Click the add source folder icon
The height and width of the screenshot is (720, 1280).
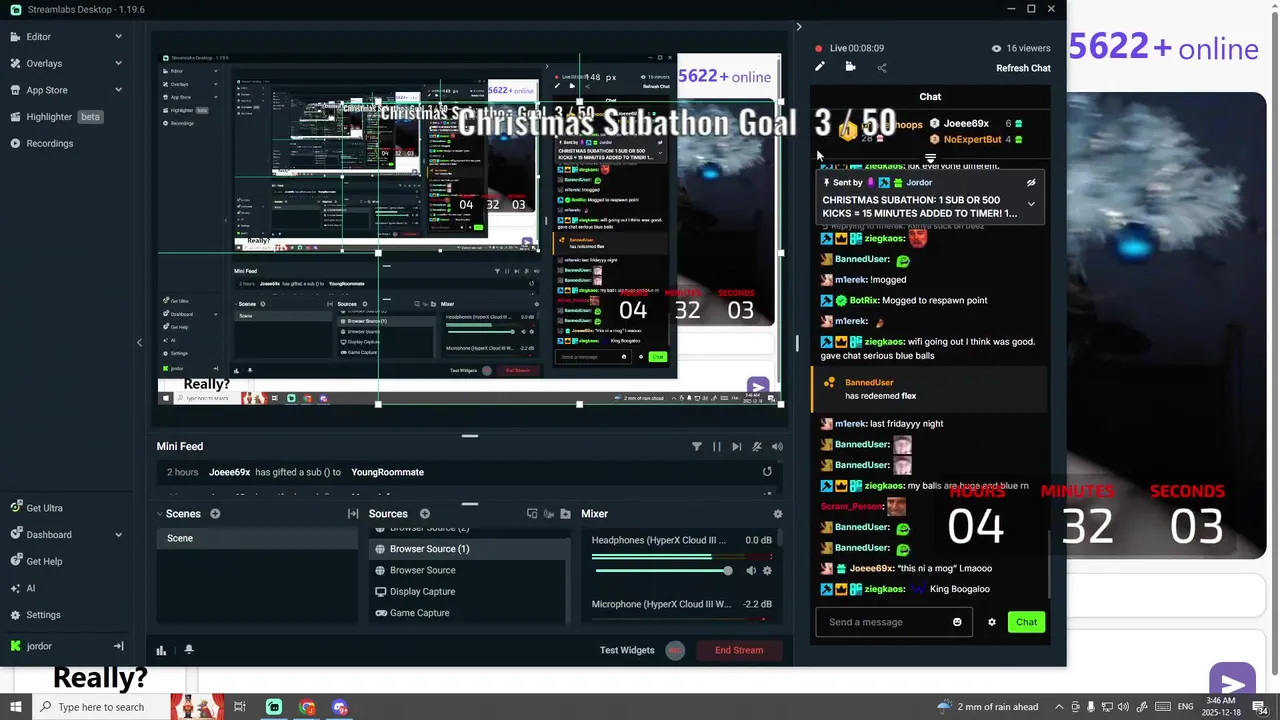tap(566, 514)
